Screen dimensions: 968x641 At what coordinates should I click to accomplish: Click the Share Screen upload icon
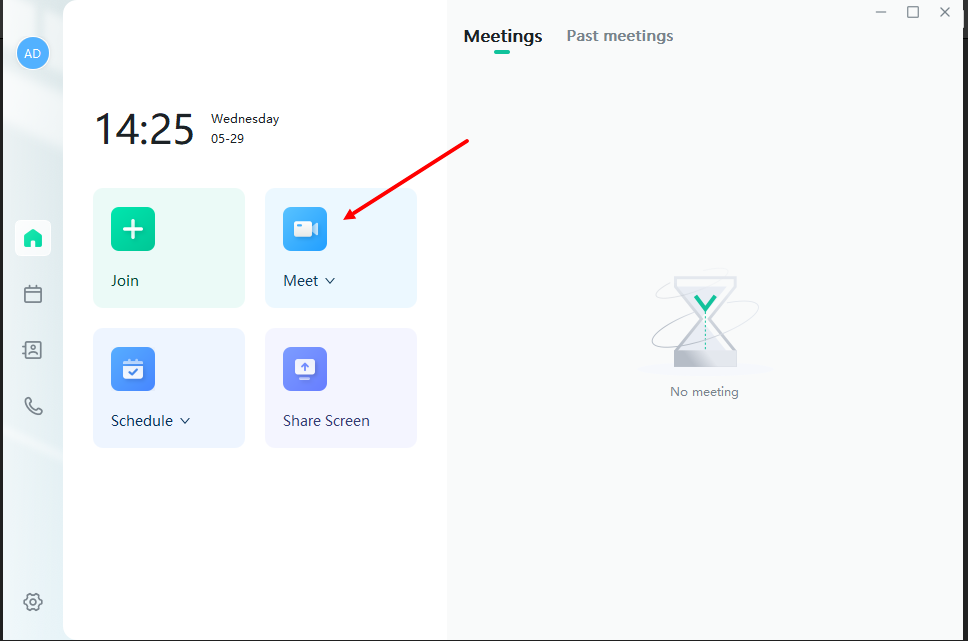[x=305, y=369]
